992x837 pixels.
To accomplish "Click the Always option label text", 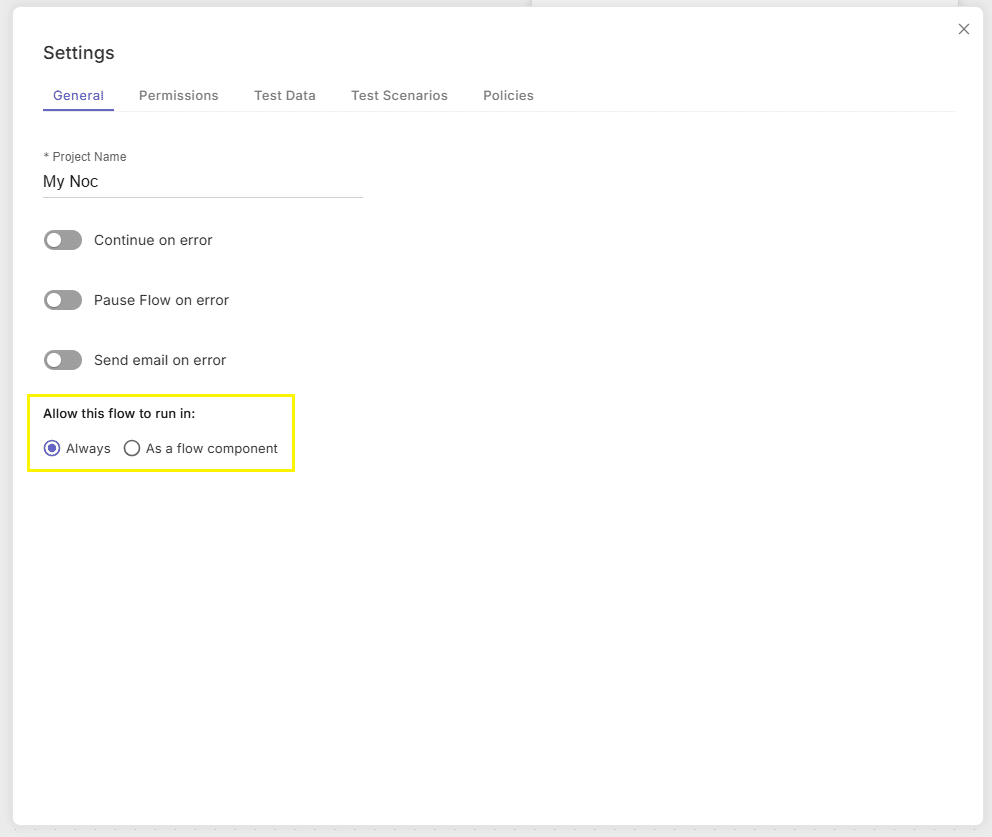I will coord(88,449).
